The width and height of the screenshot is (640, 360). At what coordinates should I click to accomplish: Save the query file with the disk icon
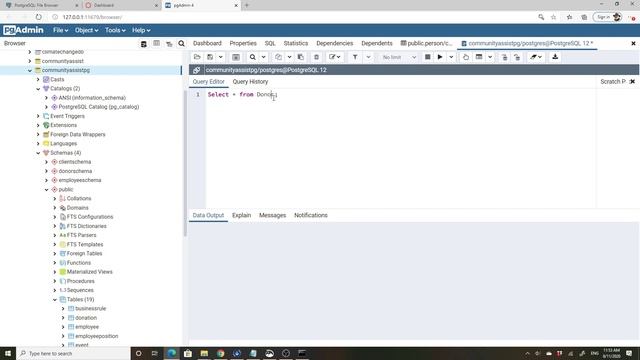tap(210, 57)
